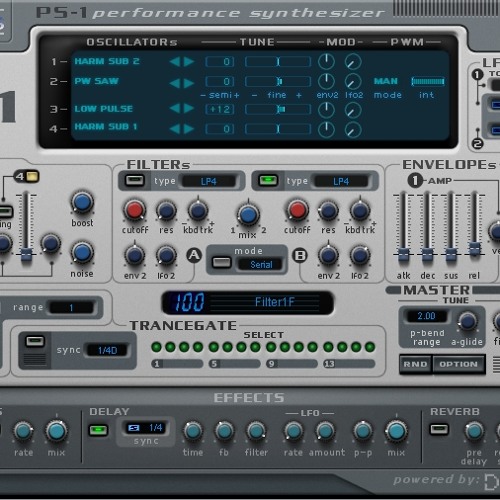Click oscillator 2 env2 mod knob

pyautogui.click(x=326, y=81)
